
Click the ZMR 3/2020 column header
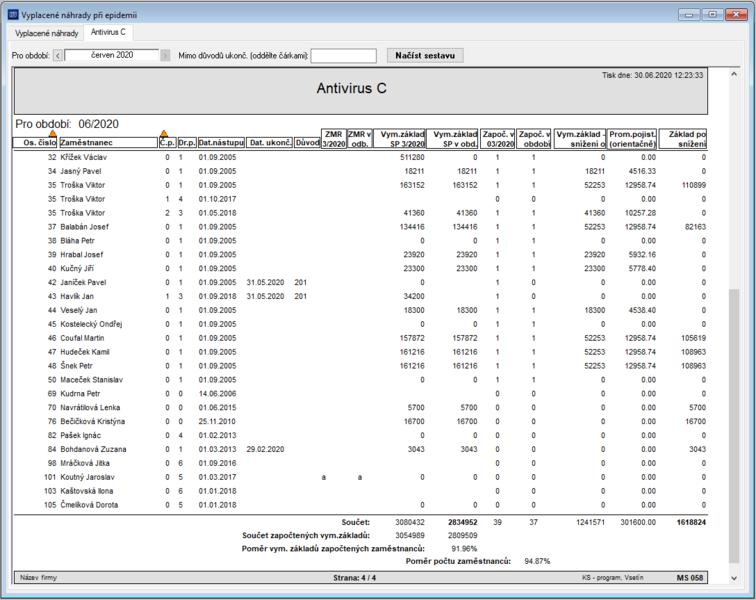point(334,139)
